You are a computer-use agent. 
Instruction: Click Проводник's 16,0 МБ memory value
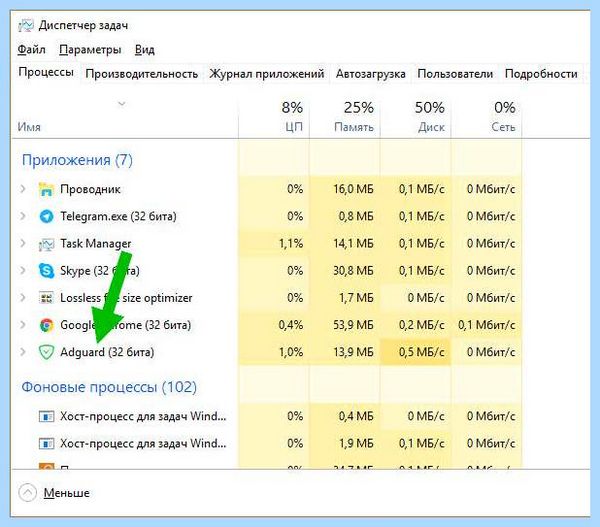(353, 189)
